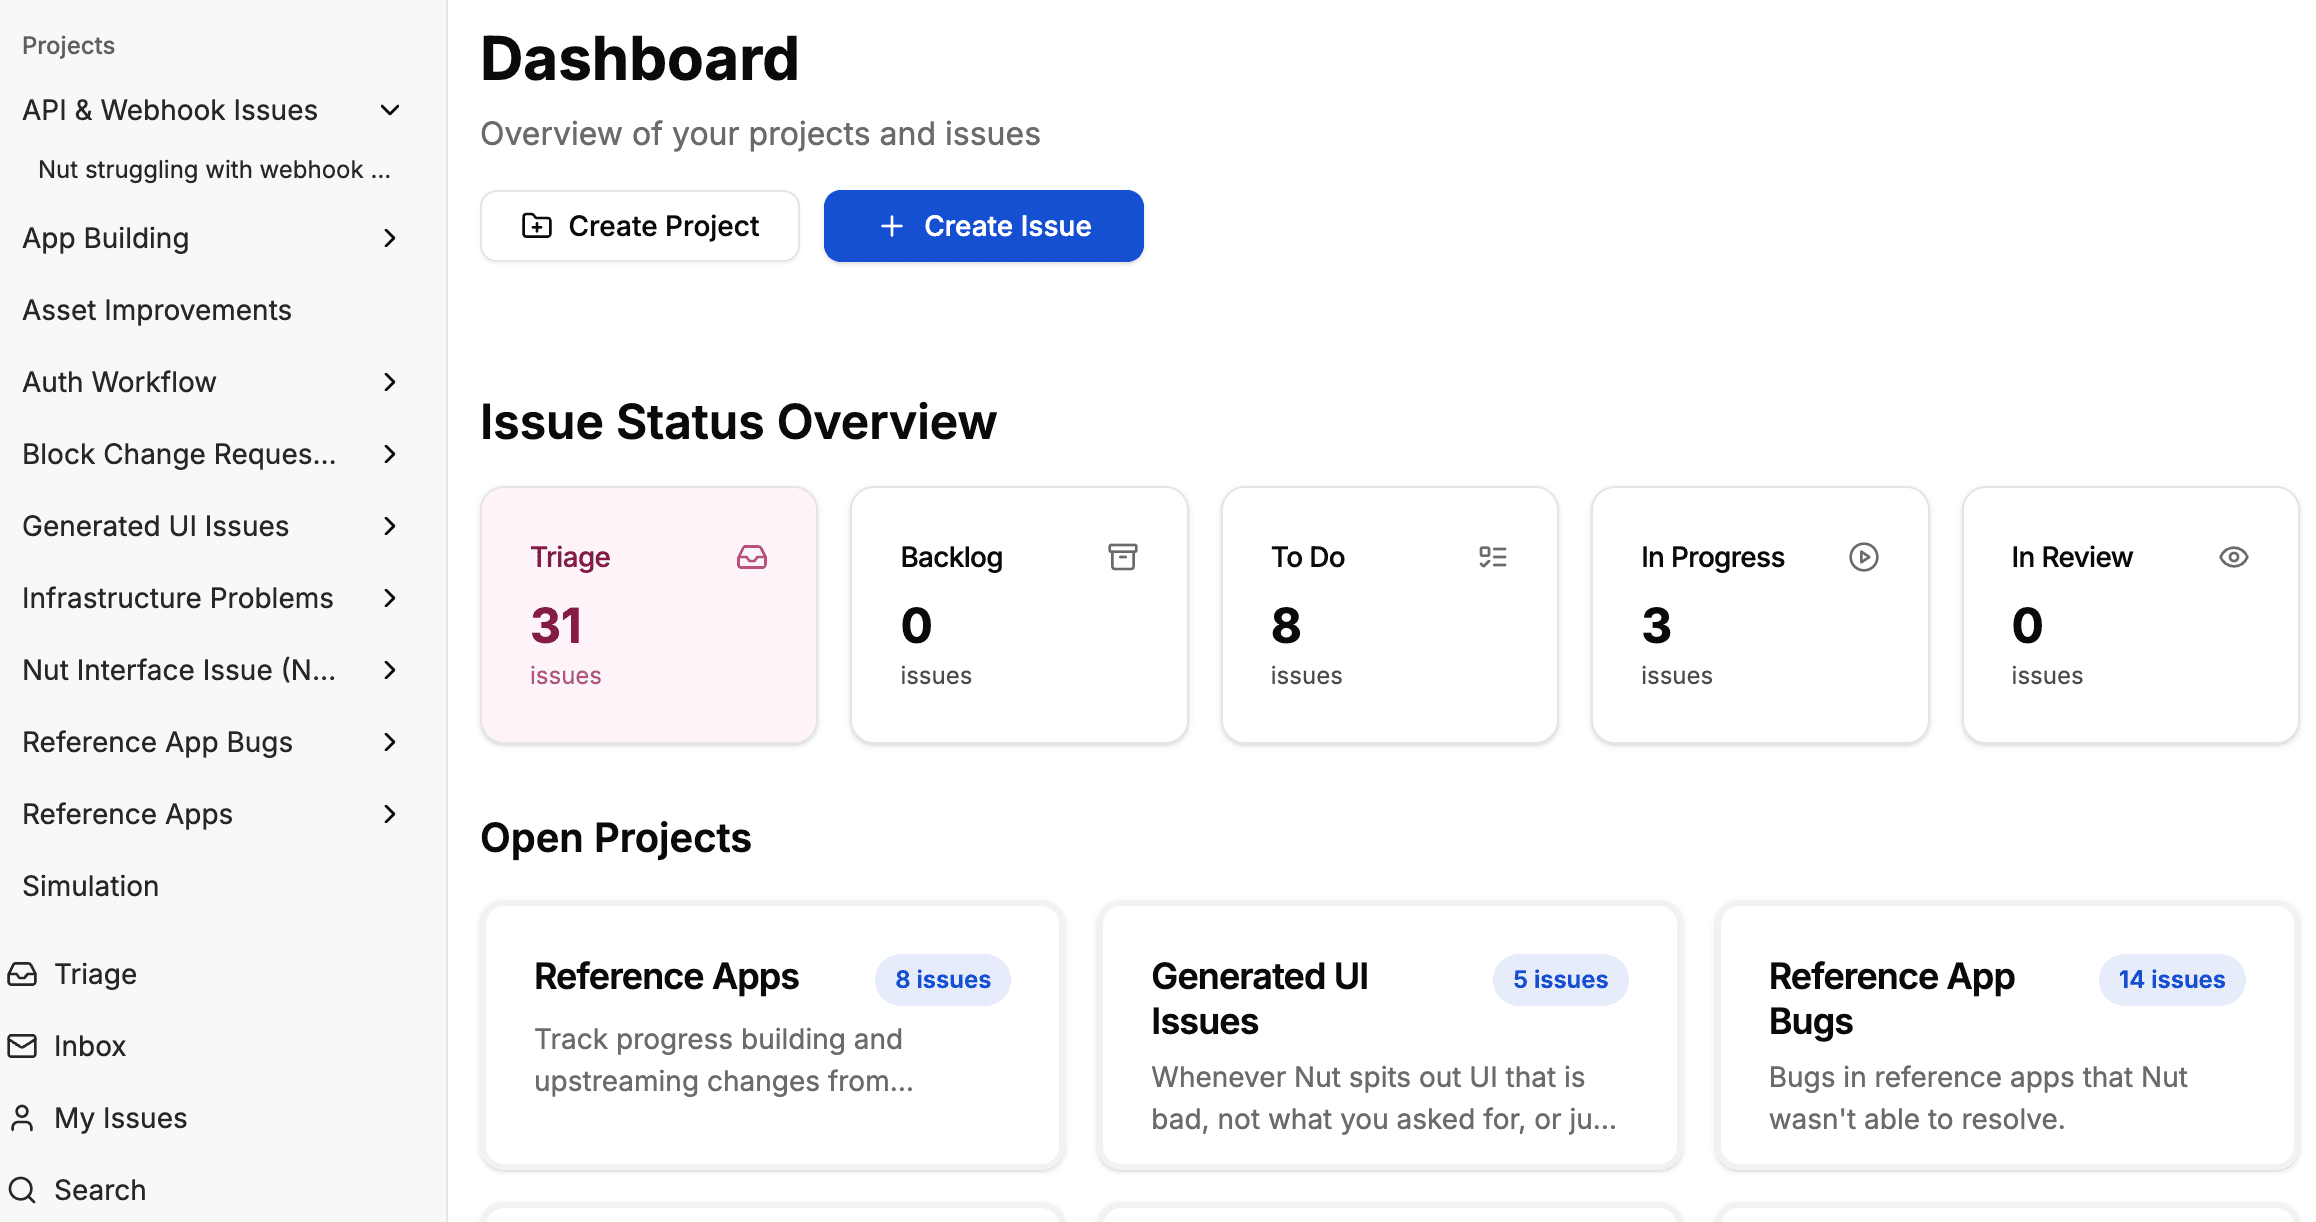Select Asset Improvements in the sidebar
Image resolution: width=2316 pixels, height=1222 pixels.
(x=156, y=310)
